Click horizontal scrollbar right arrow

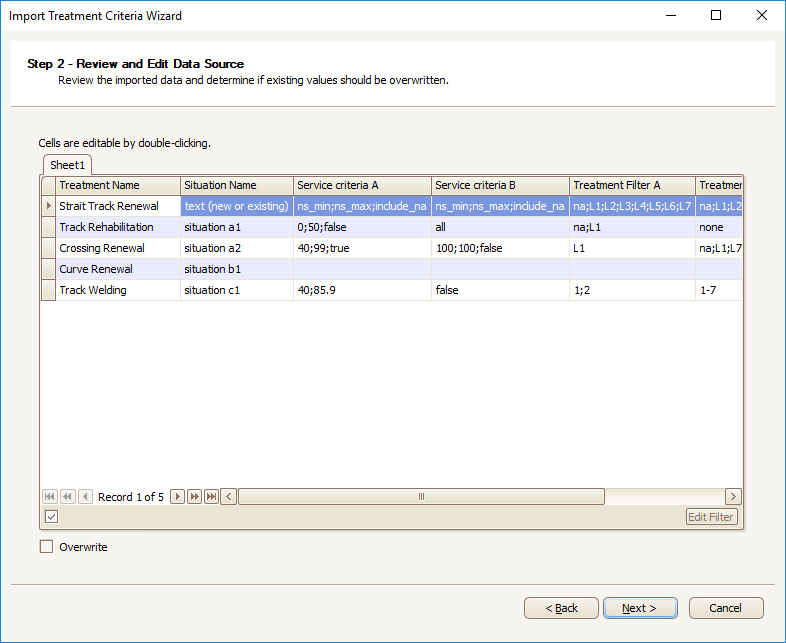[x=733, y=497]
